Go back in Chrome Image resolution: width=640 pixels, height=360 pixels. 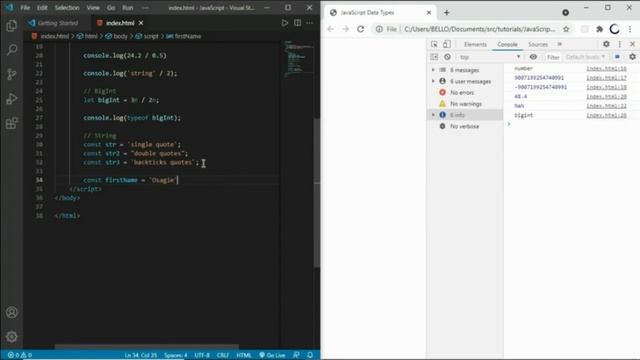331,29
